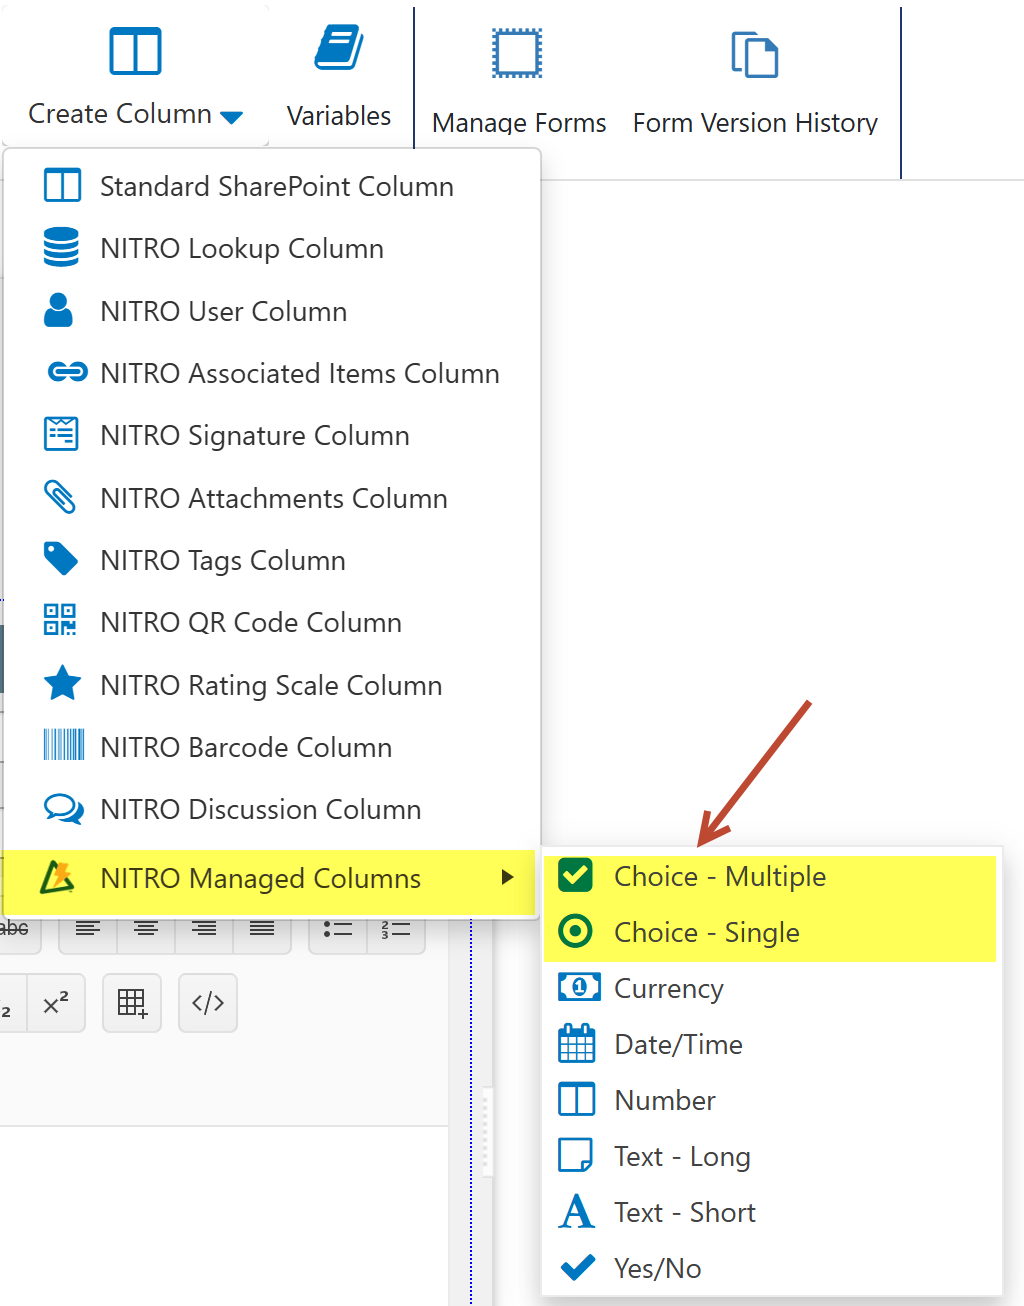This screenshot has width=1024, height=1306.
Task: Select NITRO Associated Items Column
Action: coord(272,373)
